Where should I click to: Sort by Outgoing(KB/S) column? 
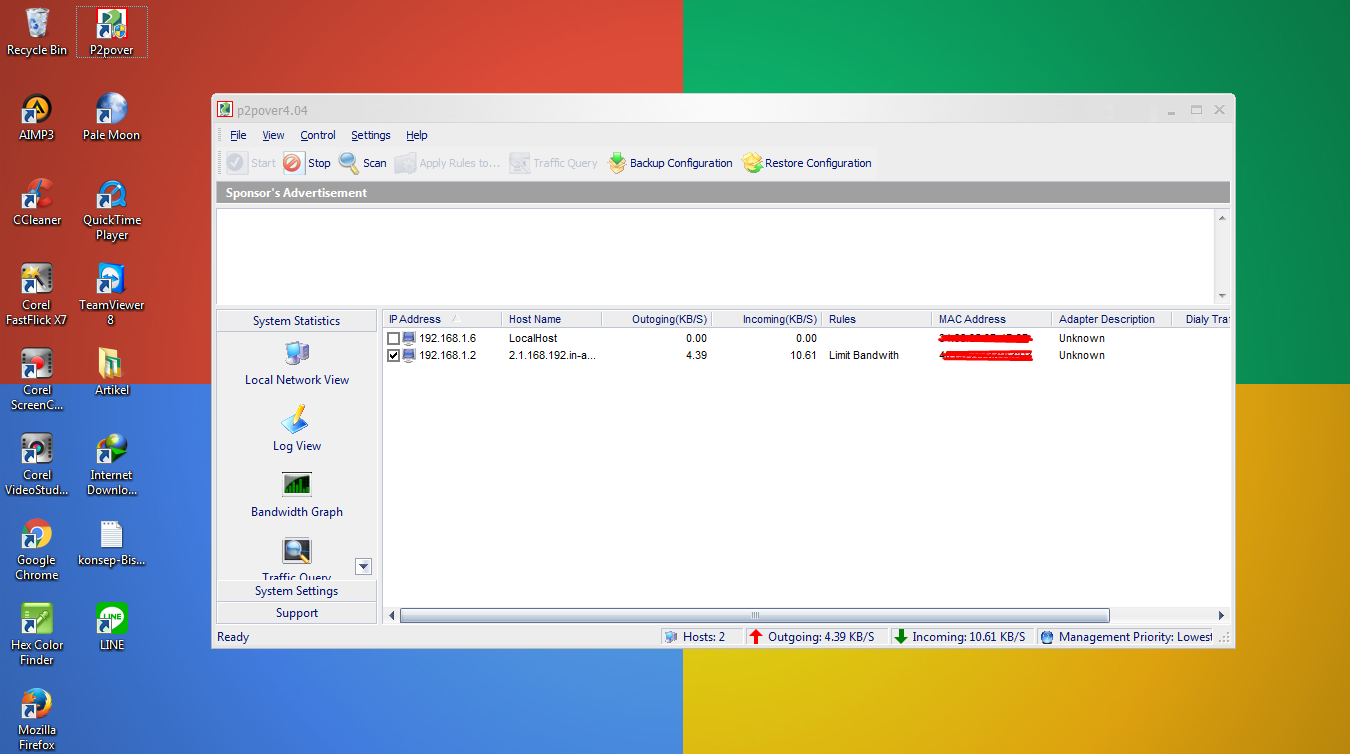(656, 319)
